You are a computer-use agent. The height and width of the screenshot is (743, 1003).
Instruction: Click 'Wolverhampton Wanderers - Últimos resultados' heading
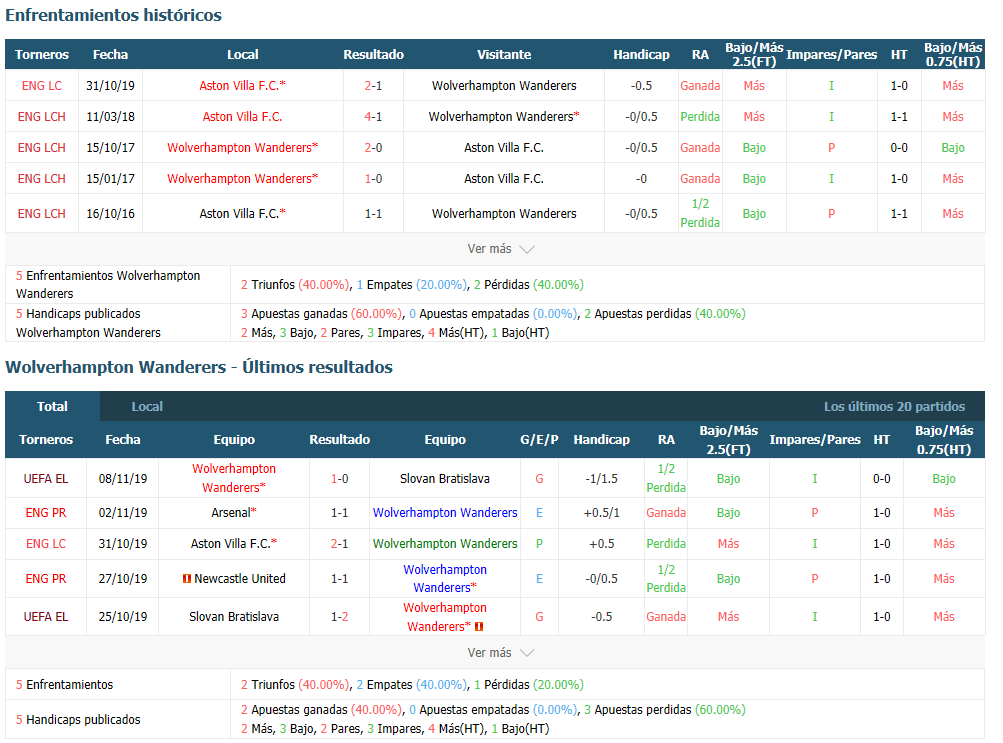pos(199,367)
